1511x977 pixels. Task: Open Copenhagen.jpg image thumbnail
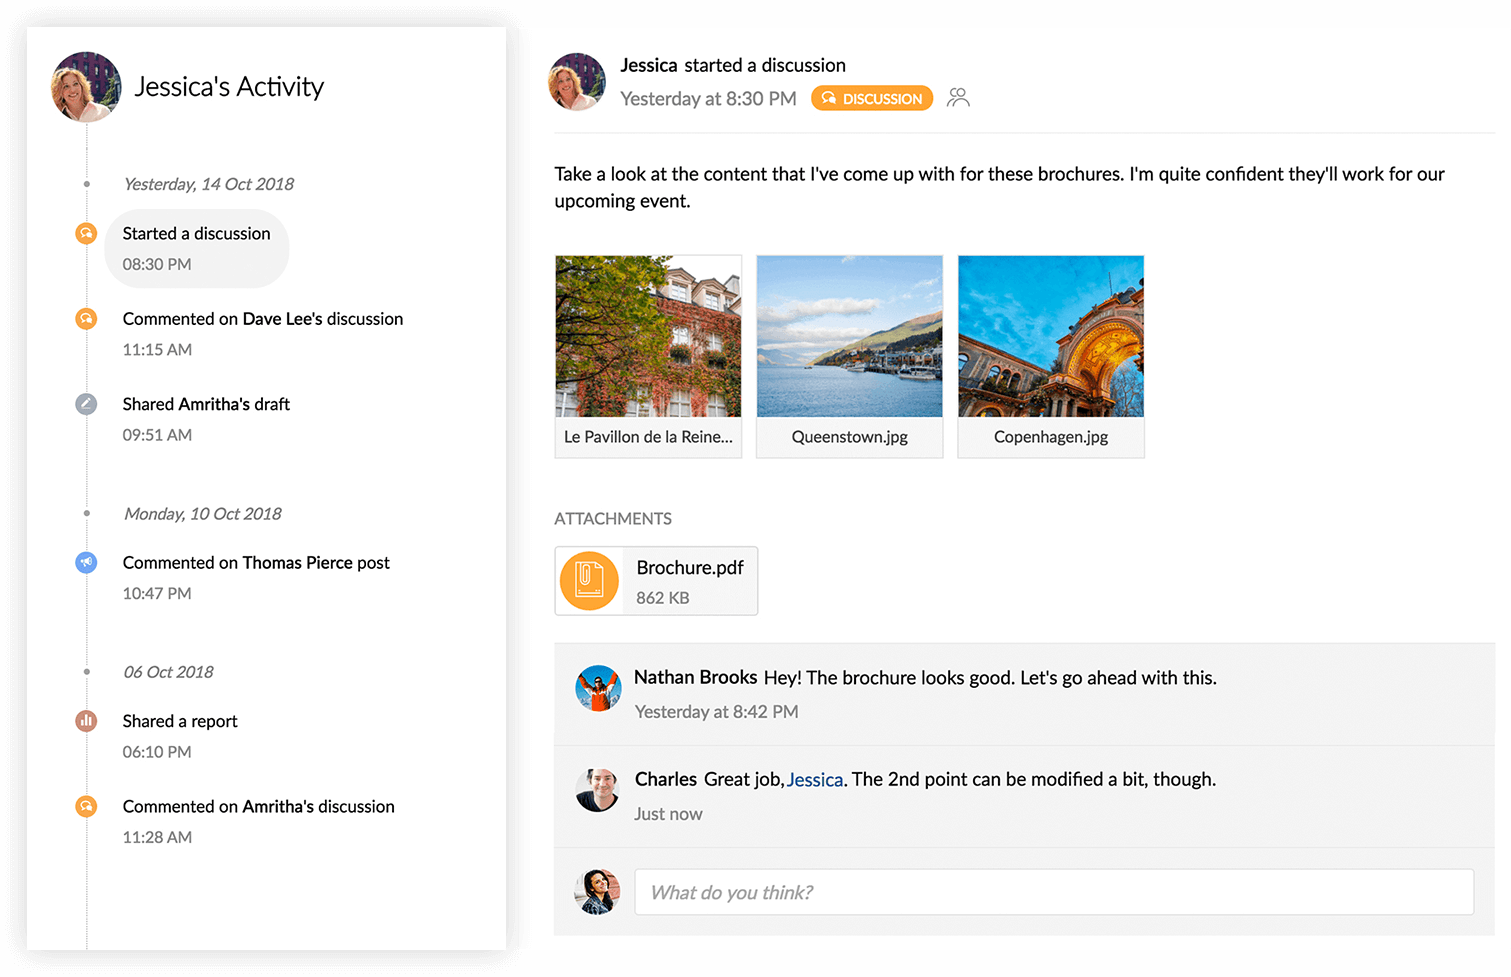[x=1051, y=336]
